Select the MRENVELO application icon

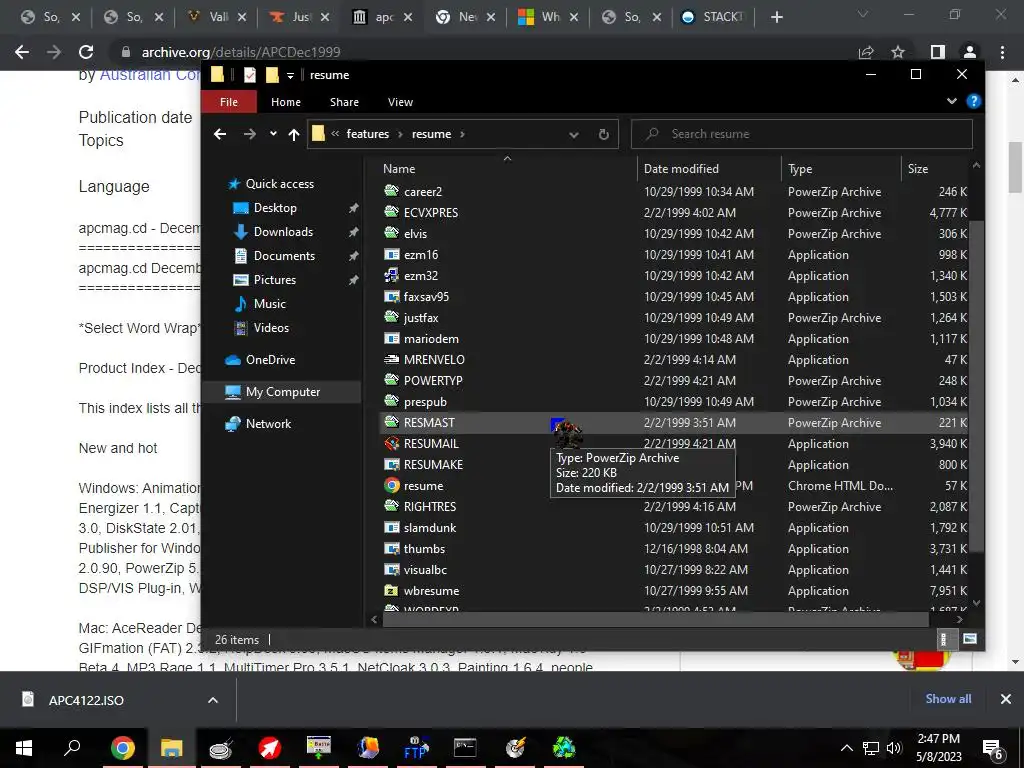tap(391, 359)
